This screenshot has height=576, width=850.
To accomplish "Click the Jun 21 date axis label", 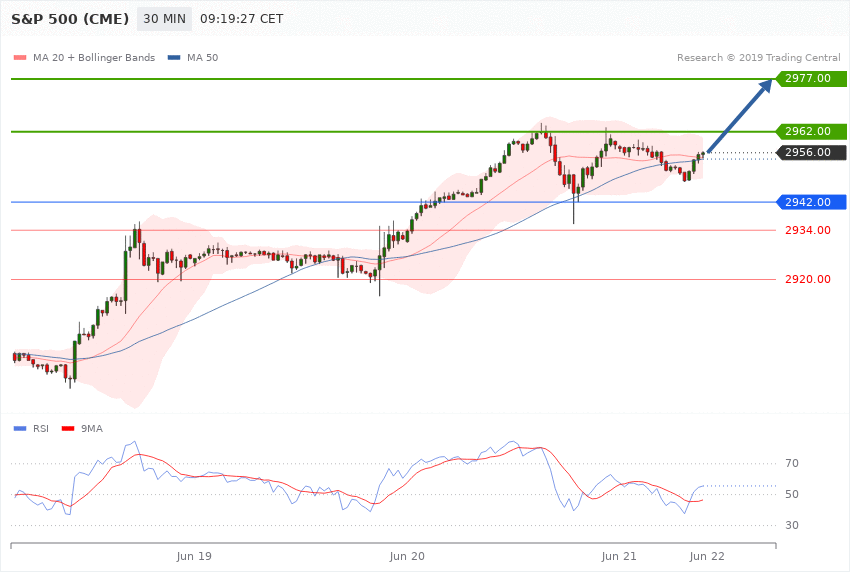I will tap(619, 556).
